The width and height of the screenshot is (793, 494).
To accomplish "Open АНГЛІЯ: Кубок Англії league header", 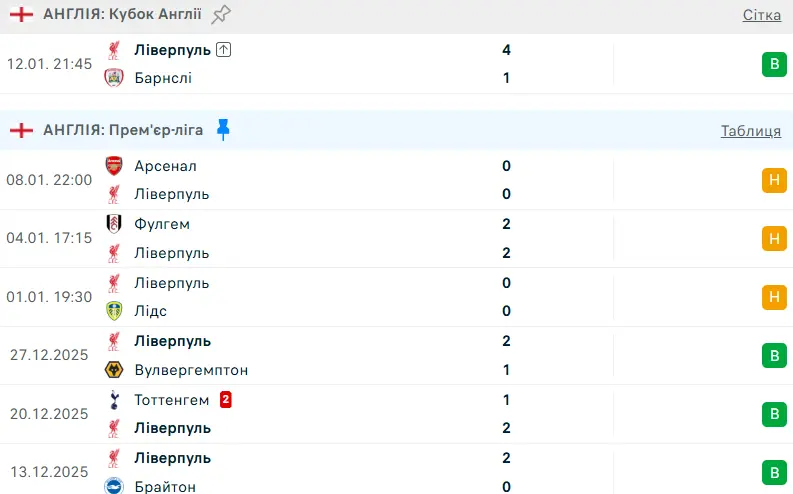I will coord(122,14).
